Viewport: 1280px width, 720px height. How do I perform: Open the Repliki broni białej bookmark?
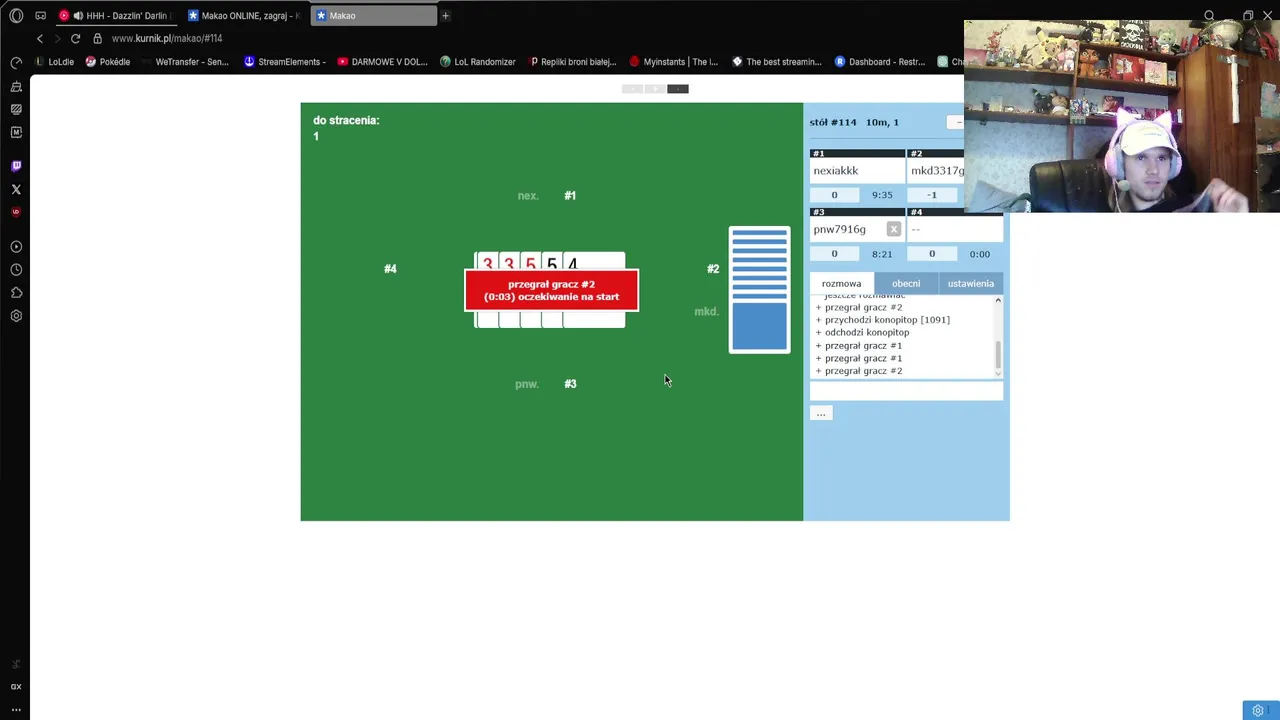point(573,62)
